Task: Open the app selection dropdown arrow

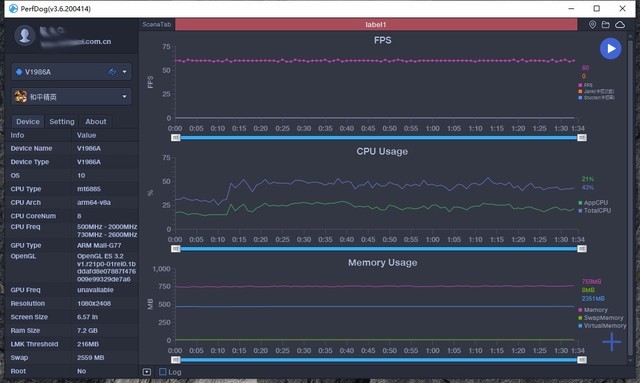Action: tap(124, 97)
